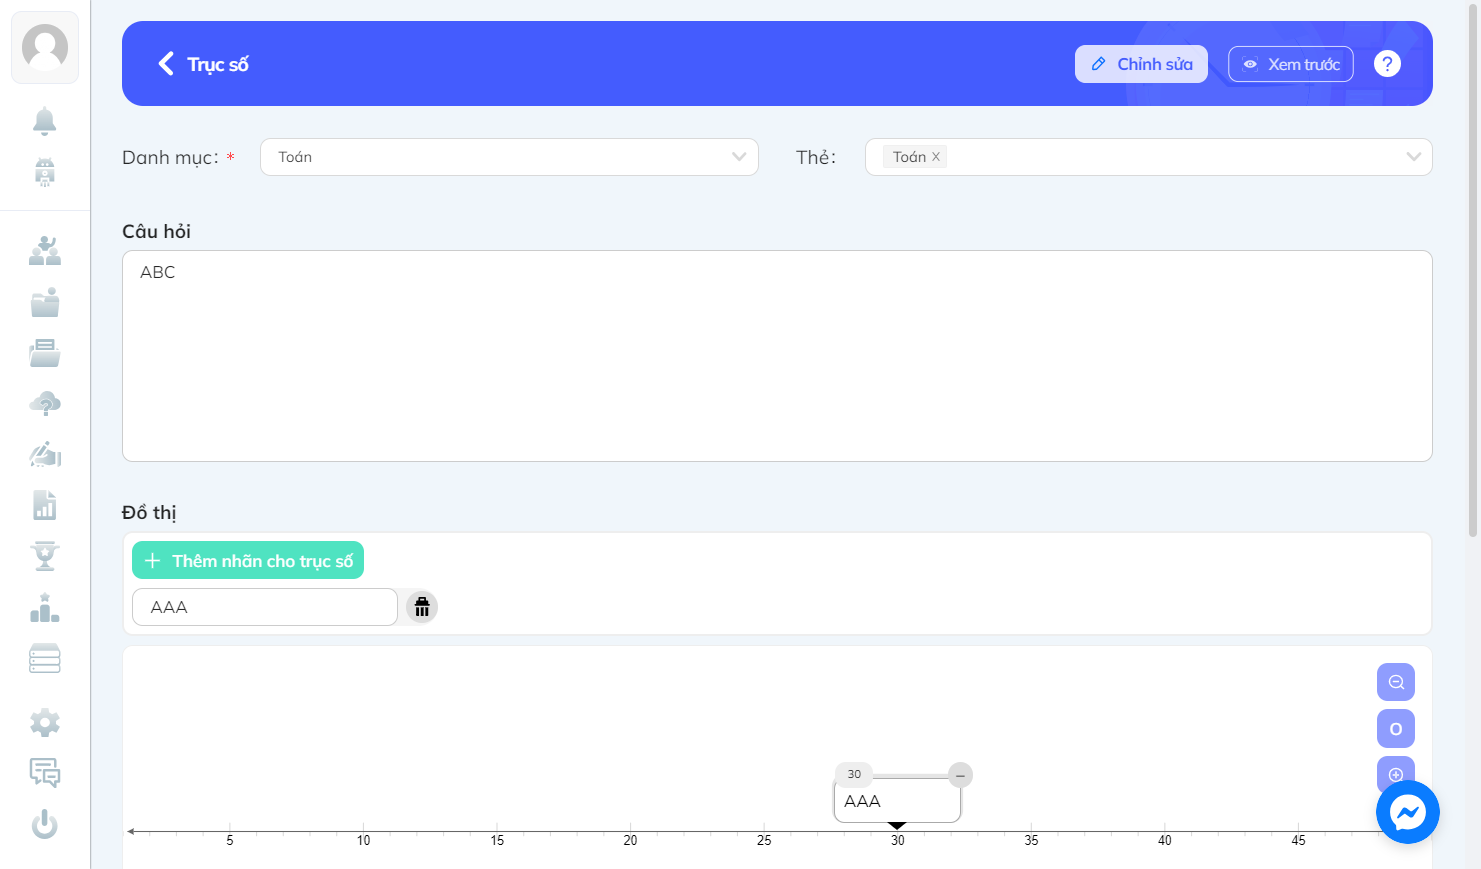This screenshot has height=869, width=1481.
Task: Open the settings gear icon
Action: click(45, 722)
